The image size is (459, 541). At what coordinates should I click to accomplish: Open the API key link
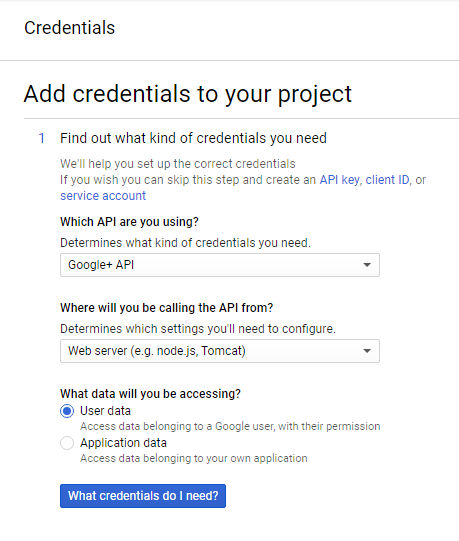click(x=340, y=180)
